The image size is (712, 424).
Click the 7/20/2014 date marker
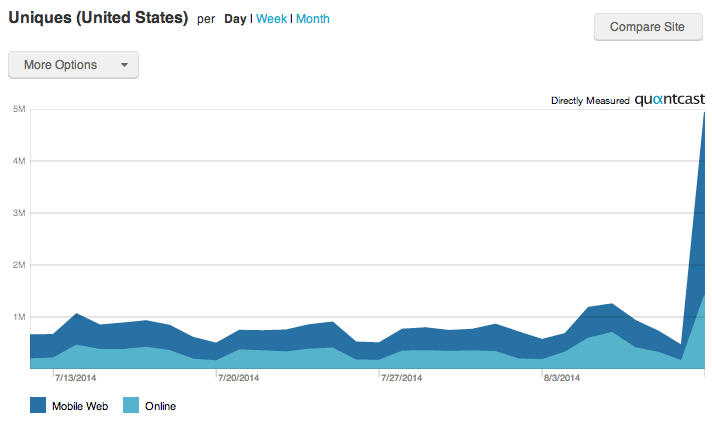239,379
